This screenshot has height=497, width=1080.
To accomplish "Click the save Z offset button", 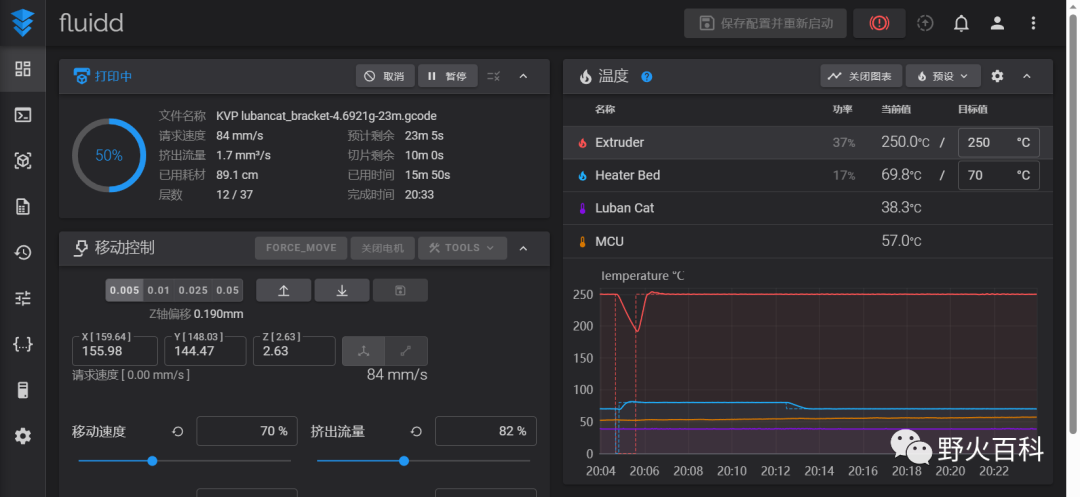I will (400, 290).
